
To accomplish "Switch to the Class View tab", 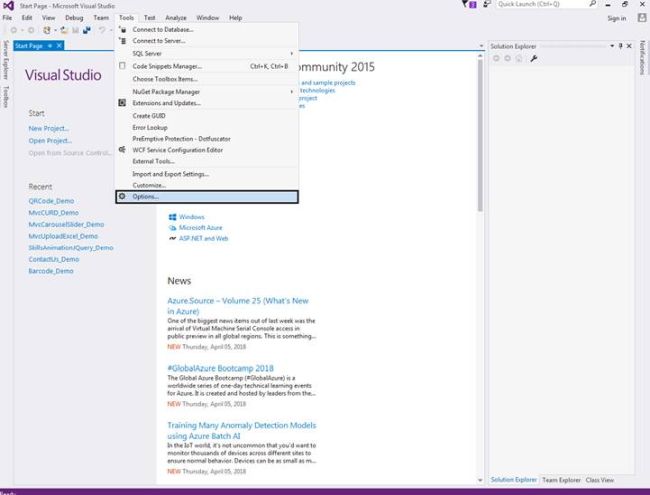I will [x=599, y=480].
